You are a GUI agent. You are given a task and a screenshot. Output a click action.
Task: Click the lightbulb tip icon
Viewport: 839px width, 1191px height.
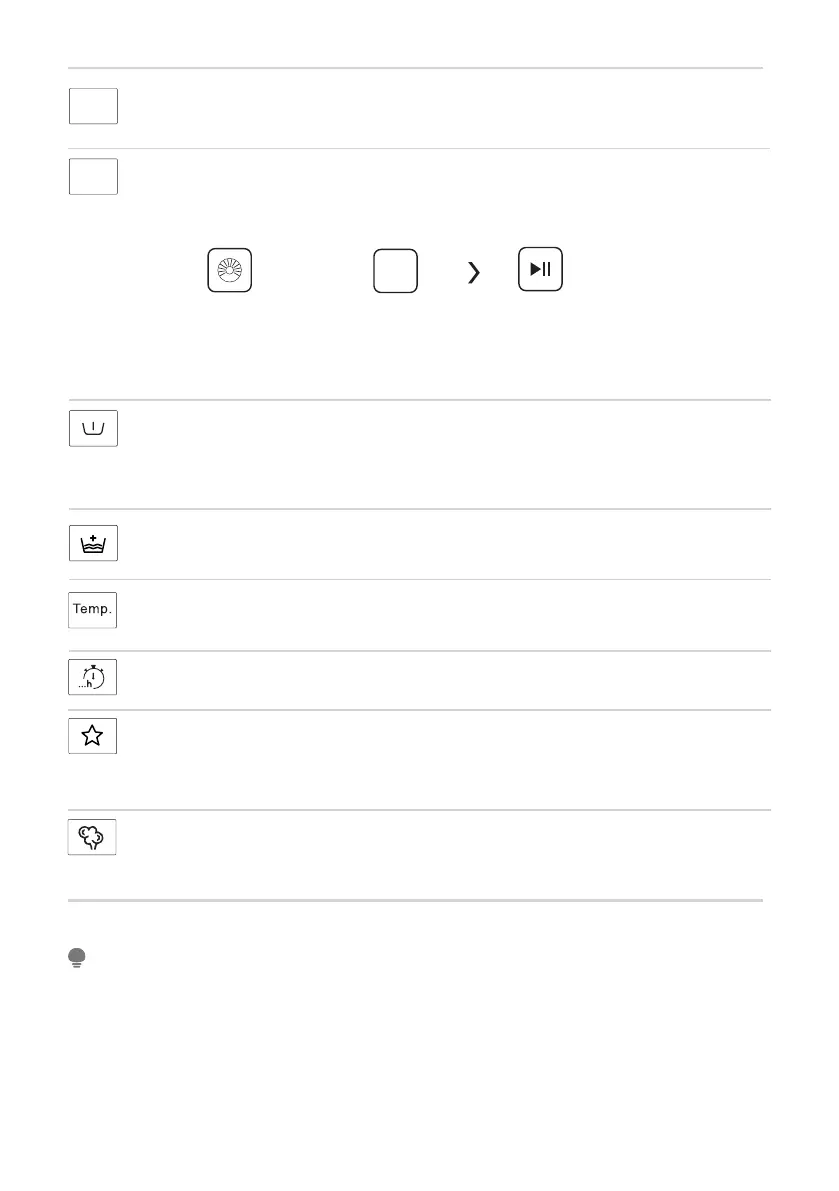(x=76, y=959)
